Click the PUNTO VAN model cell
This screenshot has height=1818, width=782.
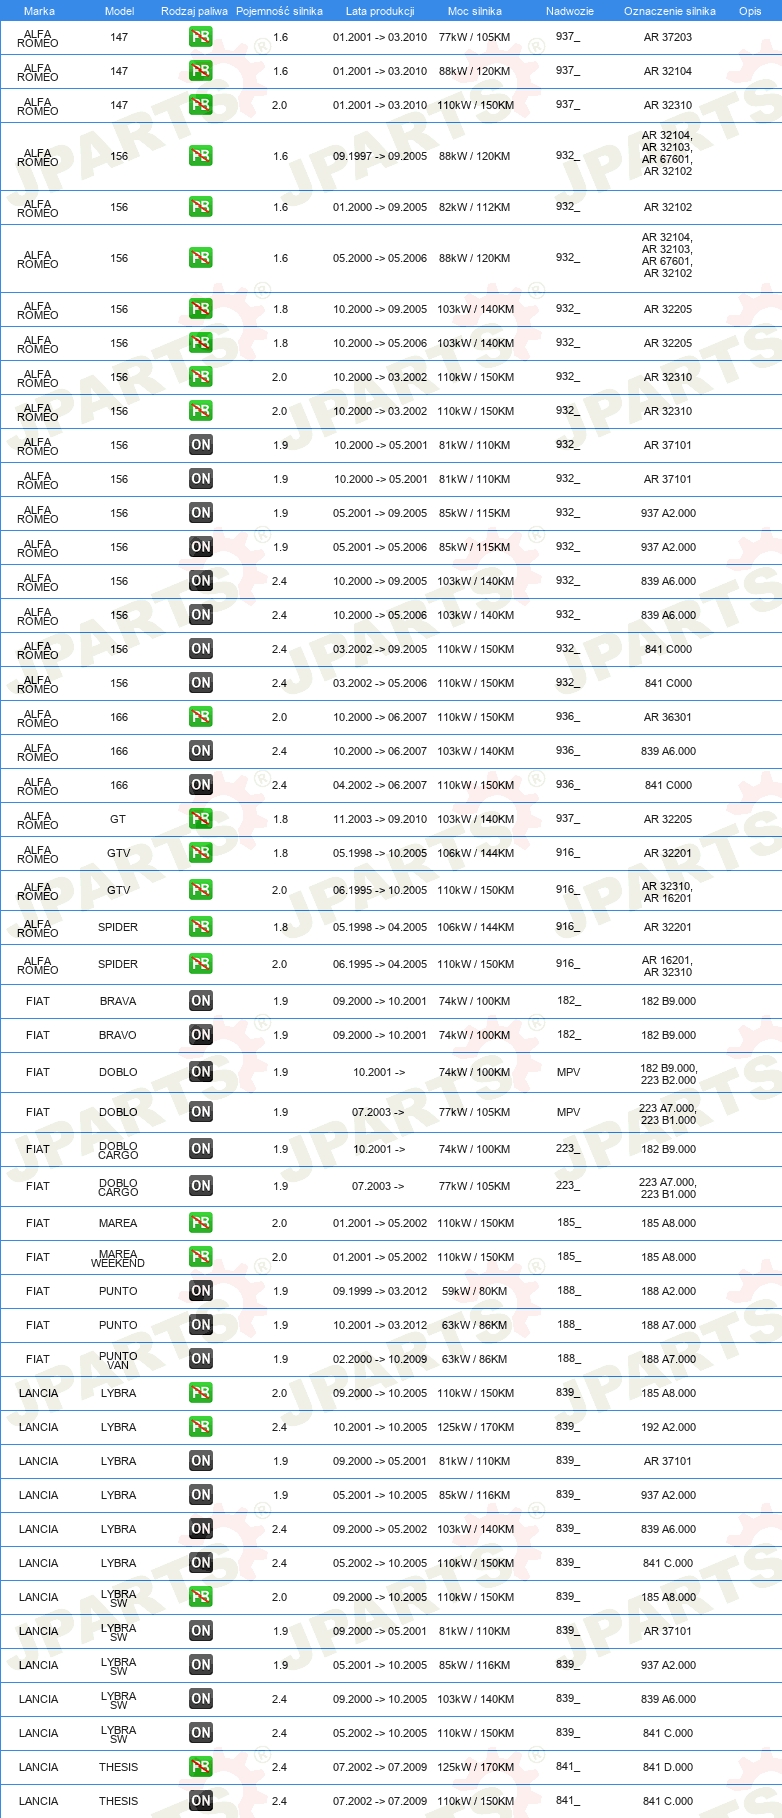118,1360
